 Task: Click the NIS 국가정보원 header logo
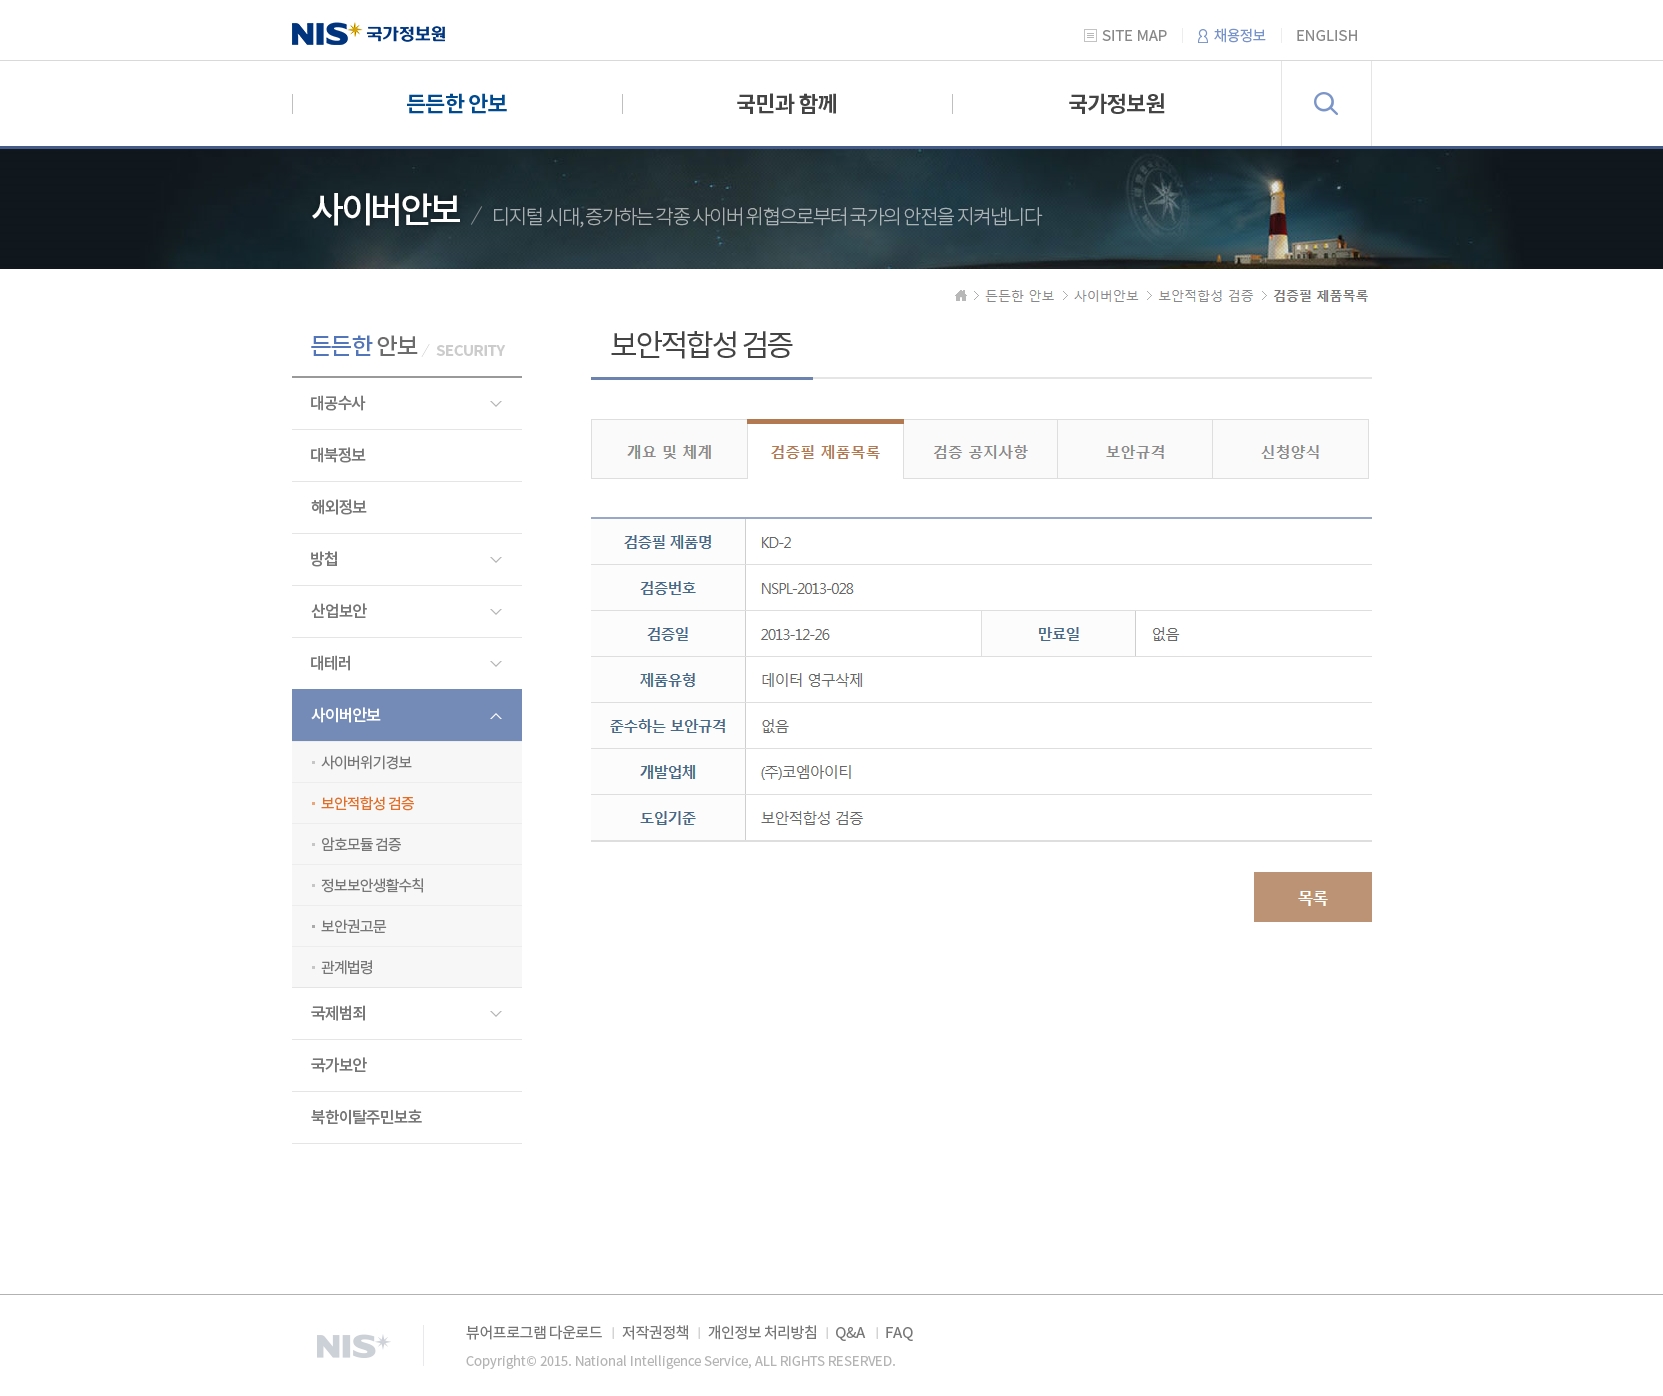[368, 34]
